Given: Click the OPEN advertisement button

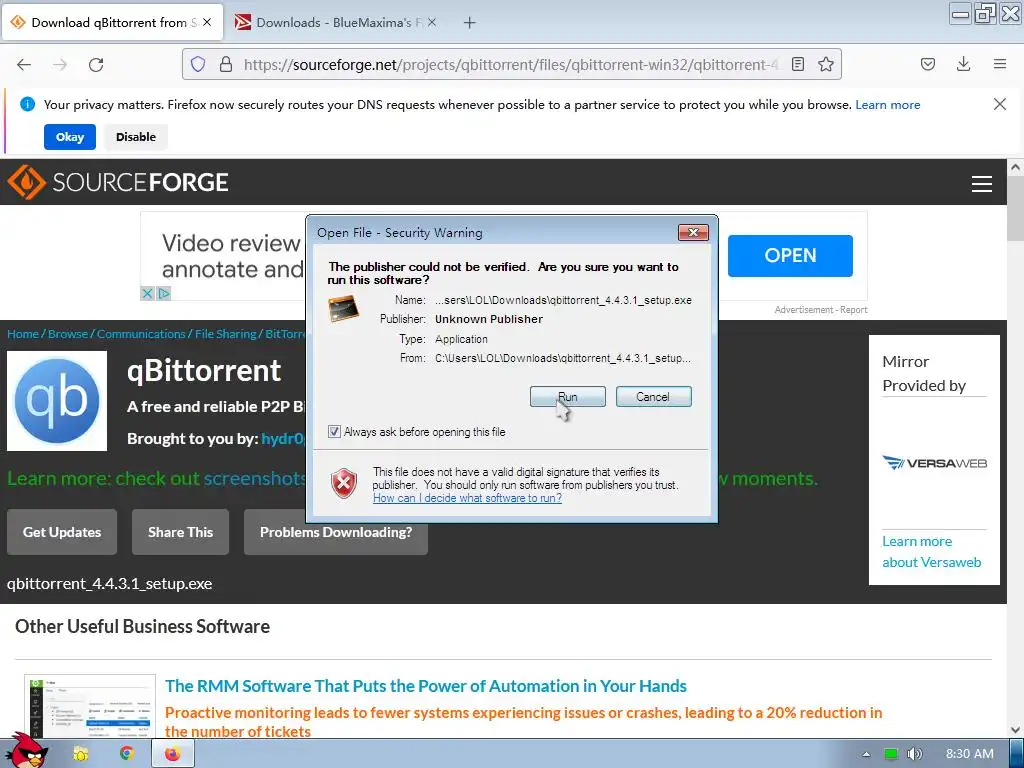Looking at the screenshot, I should [x=790, y=255].
